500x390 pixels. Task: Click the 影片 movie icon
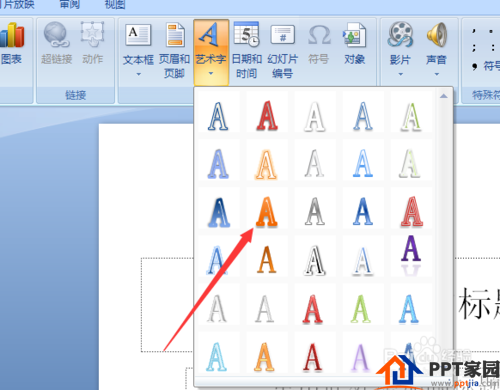click(x=400, y=34)
